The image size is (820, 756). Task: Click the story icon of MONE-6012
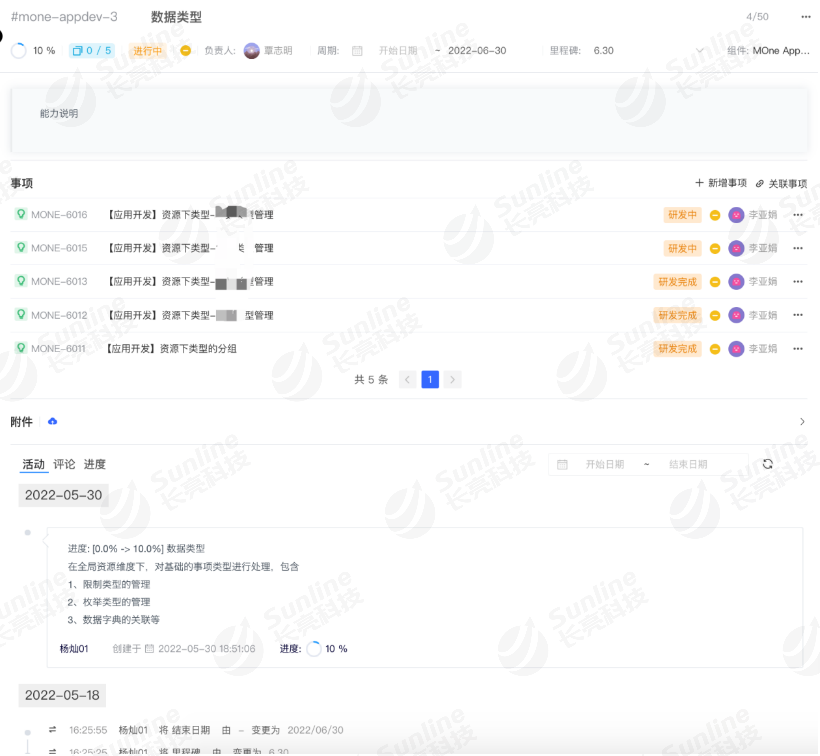[20, 315]
